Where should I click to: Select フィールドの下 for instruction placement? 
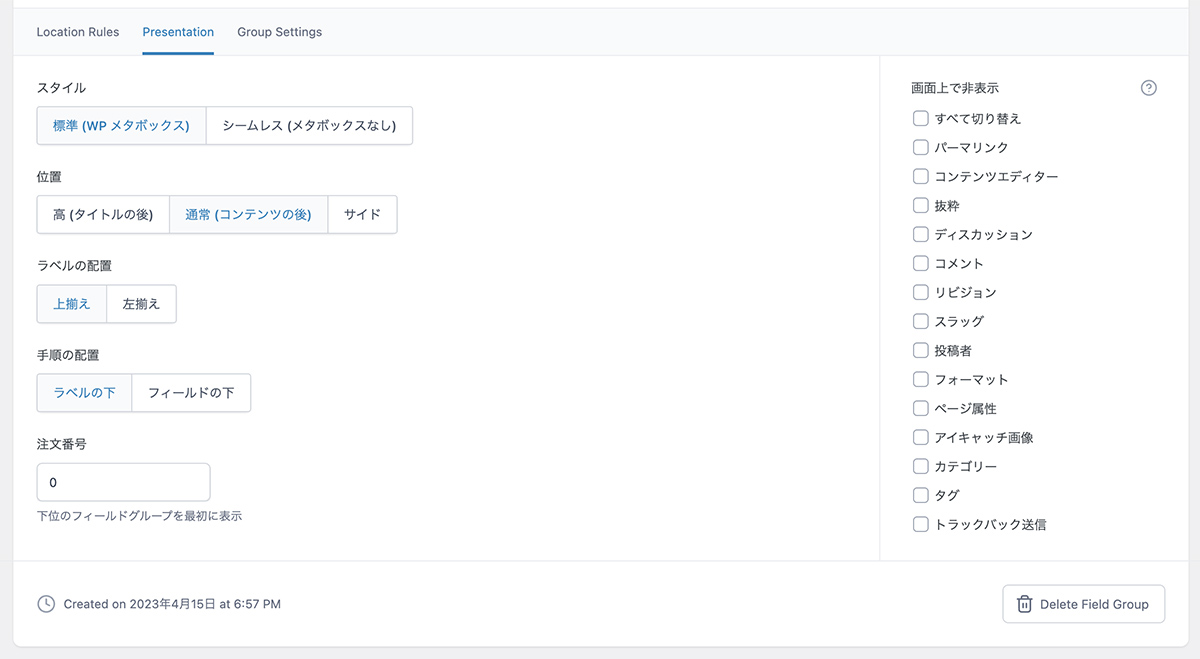coord(191,393)
